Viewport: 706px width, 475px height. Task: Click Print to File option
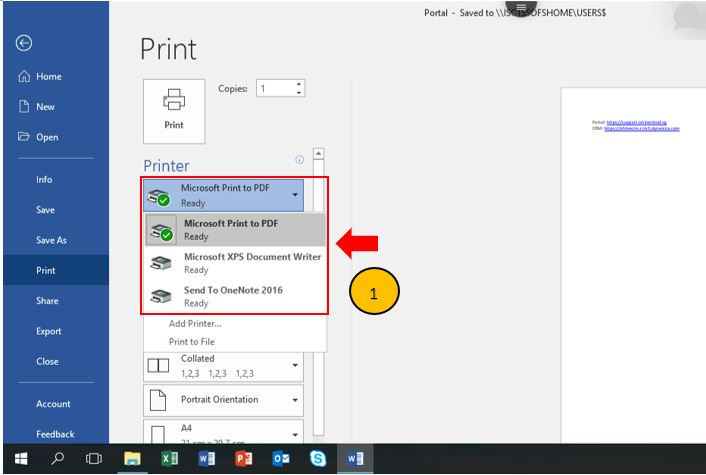191,341
